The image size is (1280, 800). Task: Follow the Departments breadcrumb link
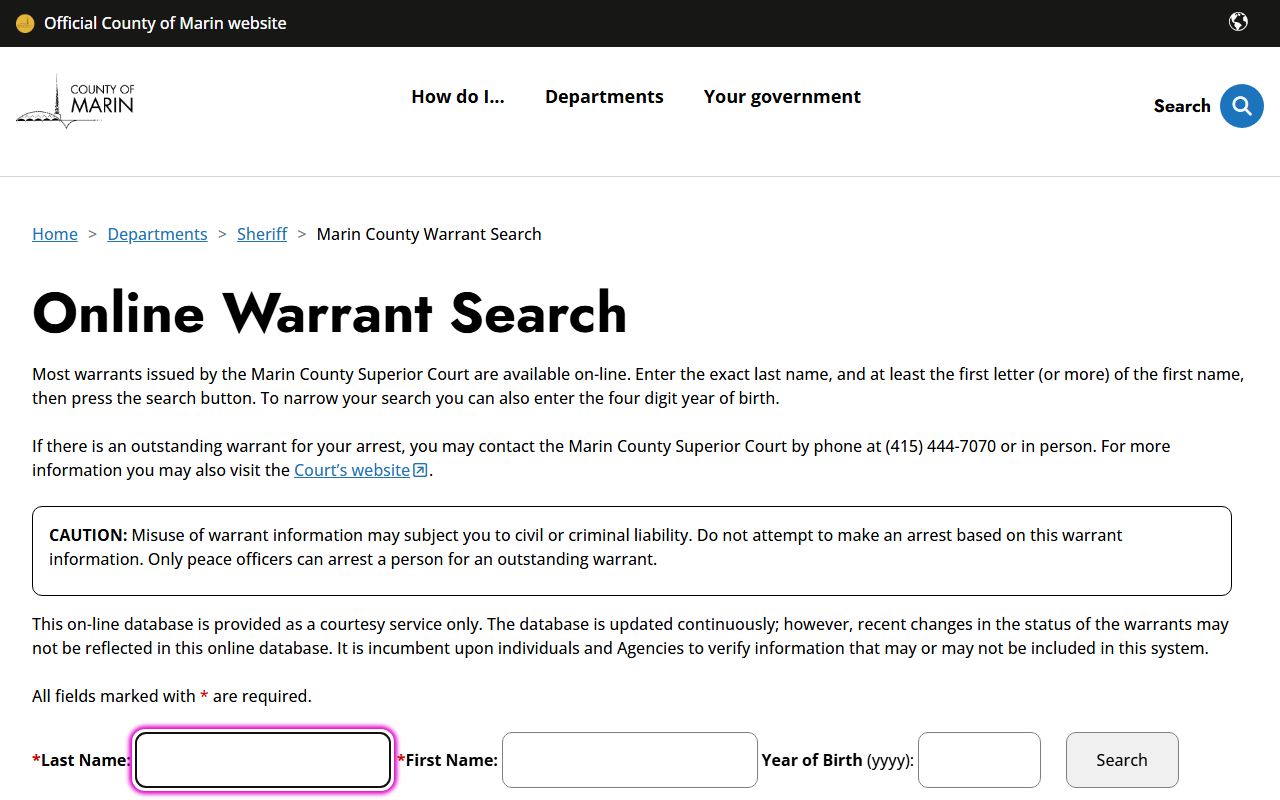[157, 234]
